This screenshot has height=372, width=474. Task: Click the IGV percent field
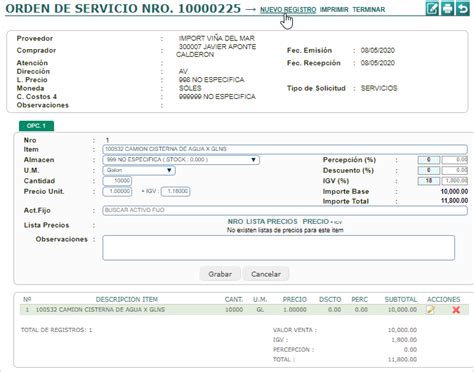[429, 181]
